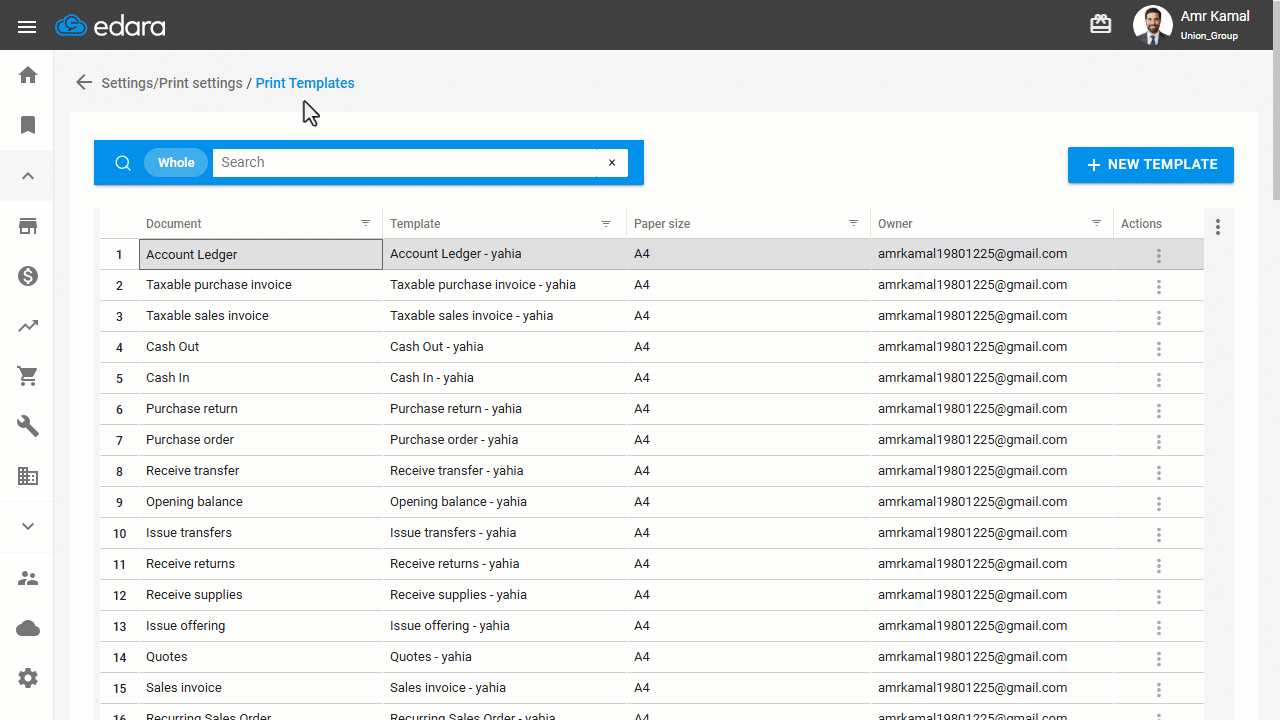Expand sidebar section with down chevron
Screen dimensions: 1280x720
pyautogui.click(x=28, y=527)
